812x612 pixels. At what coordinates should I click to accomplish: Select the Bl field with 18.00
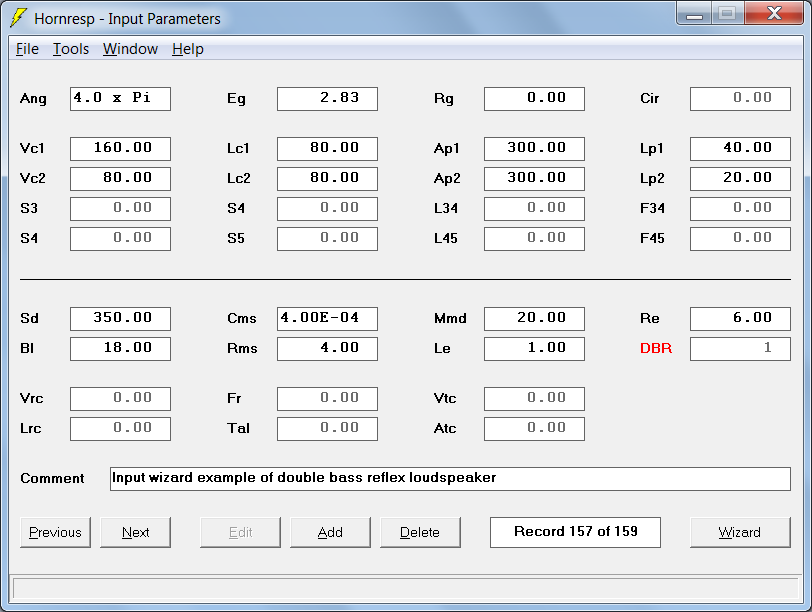click(120, 348)
